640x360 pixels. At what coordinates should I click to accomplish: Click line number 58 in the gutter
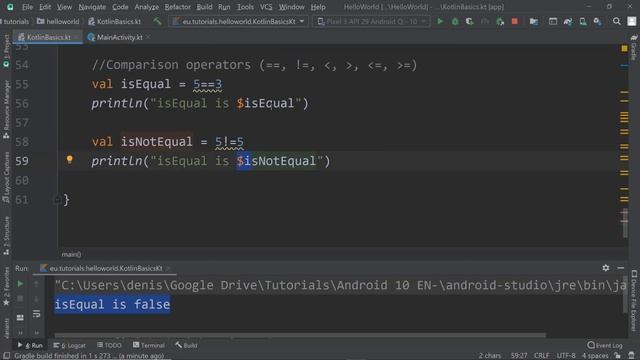22,142
